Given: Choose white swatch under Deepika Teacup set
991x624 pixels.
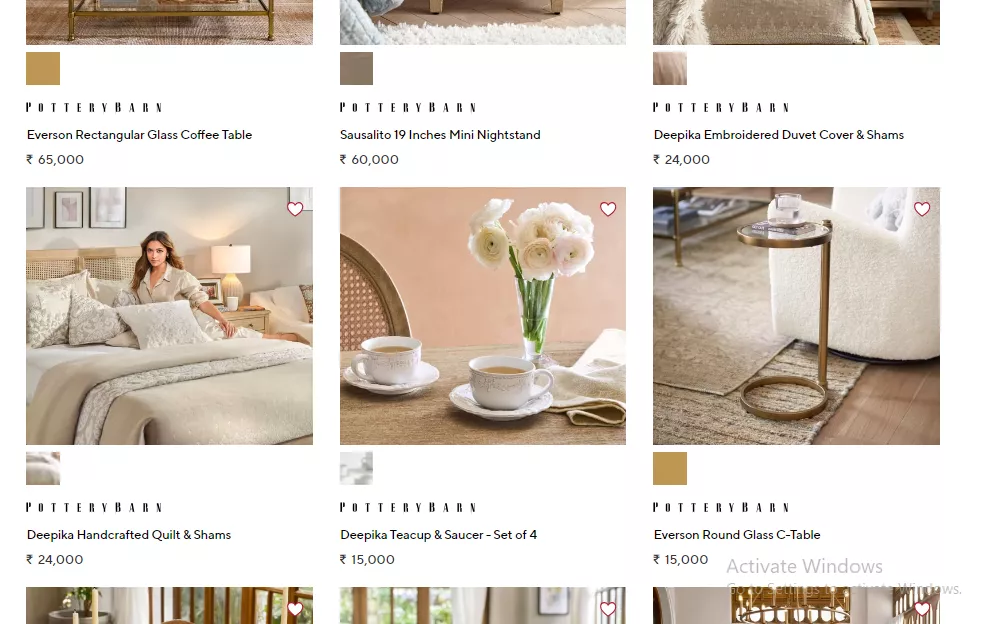Looking at the screenshot, I should 356,468.
